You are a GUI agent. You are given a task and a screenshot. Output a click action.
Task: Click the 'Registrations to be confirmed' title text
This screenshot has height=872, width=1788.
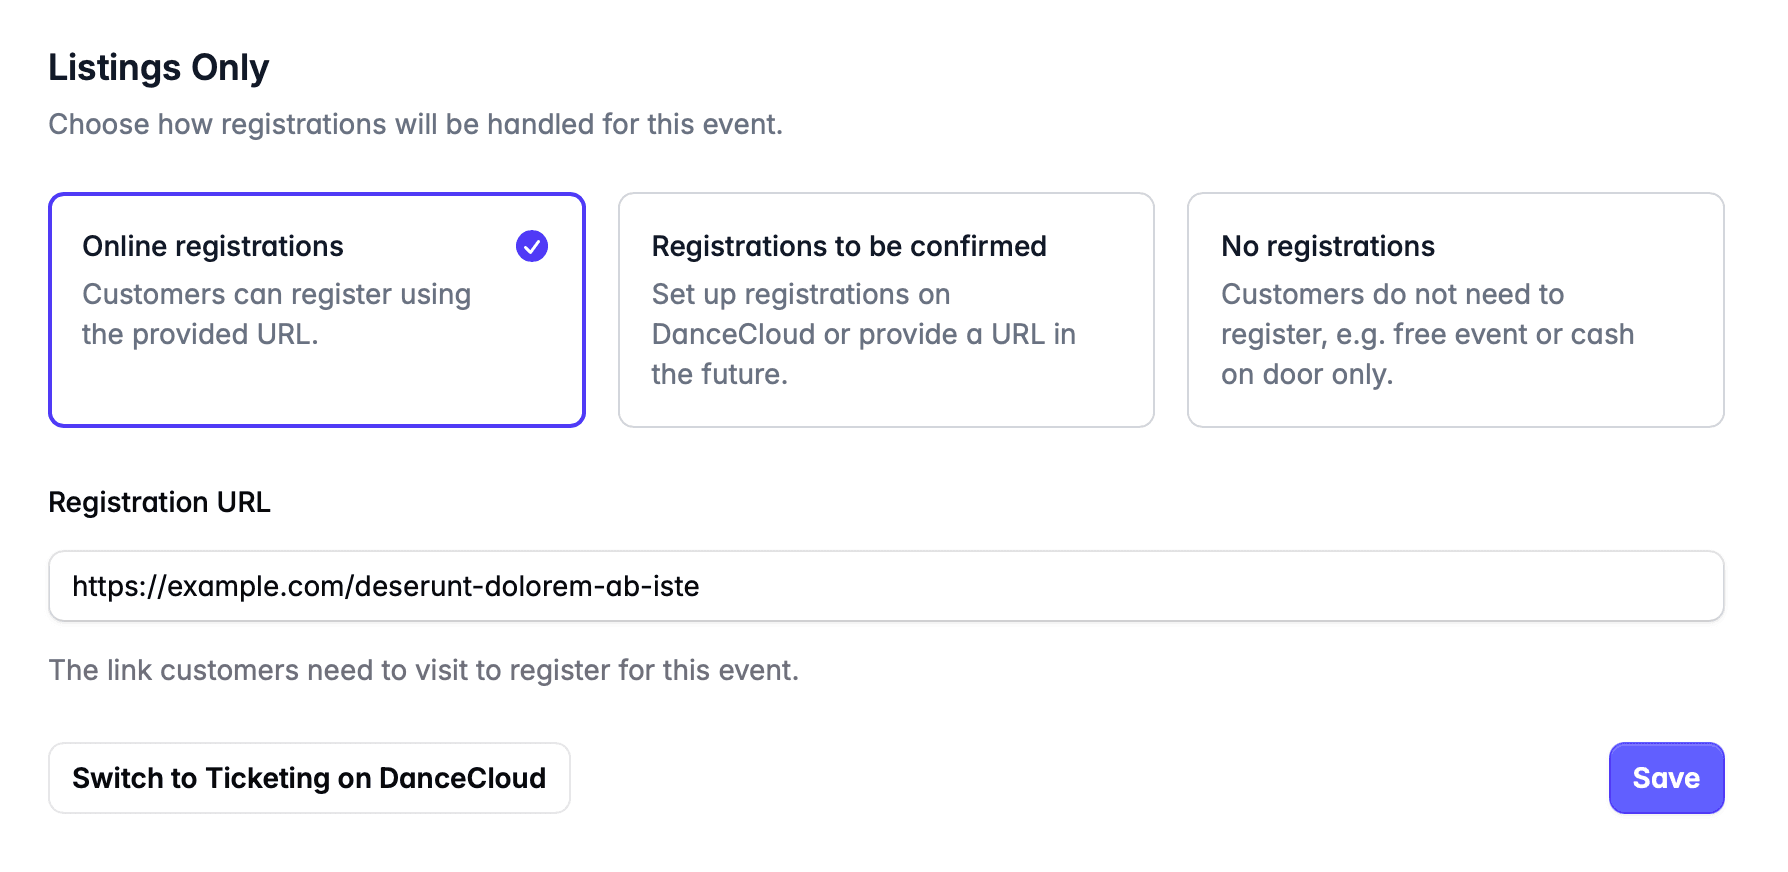tap(849, 246)
